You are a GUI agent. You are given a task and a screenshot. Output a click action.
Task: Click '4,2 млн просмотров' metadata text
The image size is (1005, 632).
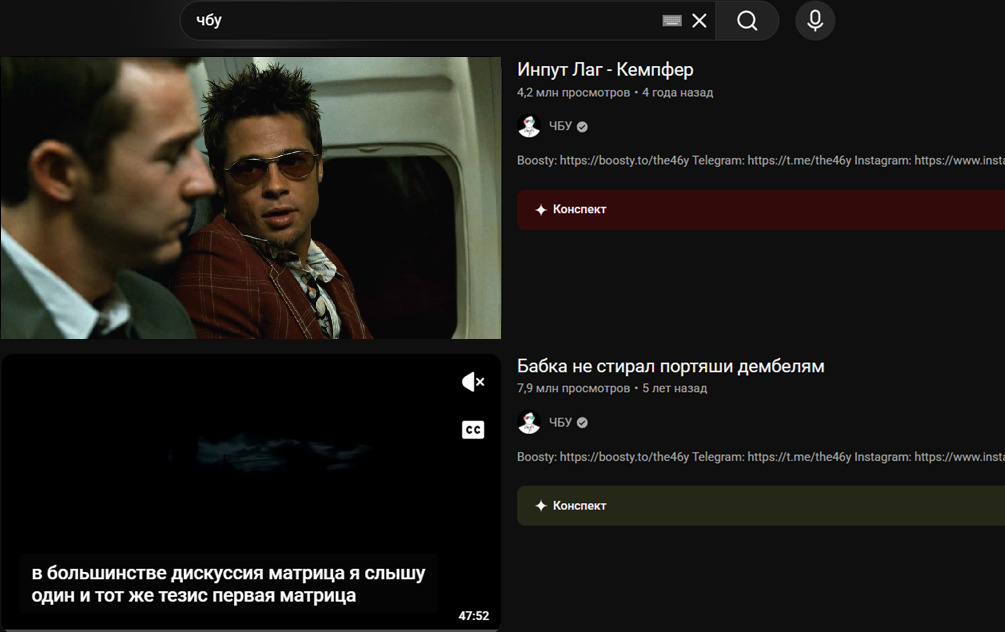click(574, 93)
